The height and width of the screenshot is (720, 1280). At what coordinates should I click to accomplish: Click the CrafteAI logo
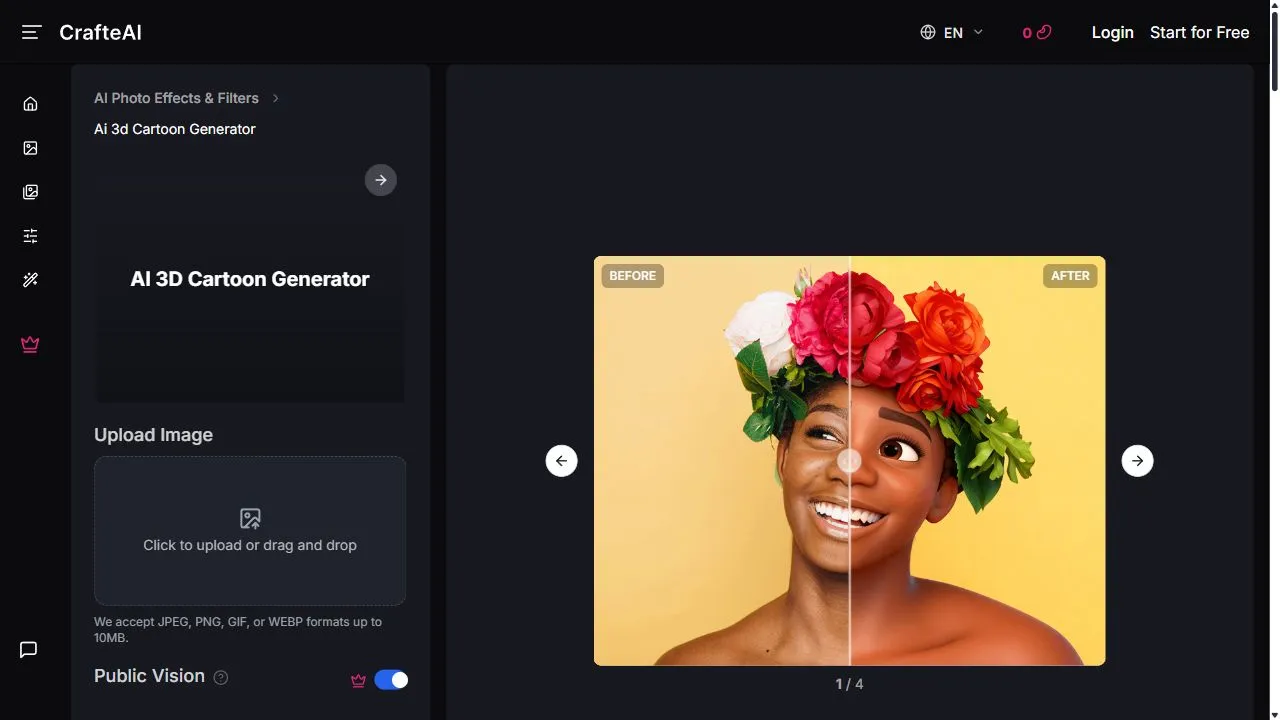100,32
